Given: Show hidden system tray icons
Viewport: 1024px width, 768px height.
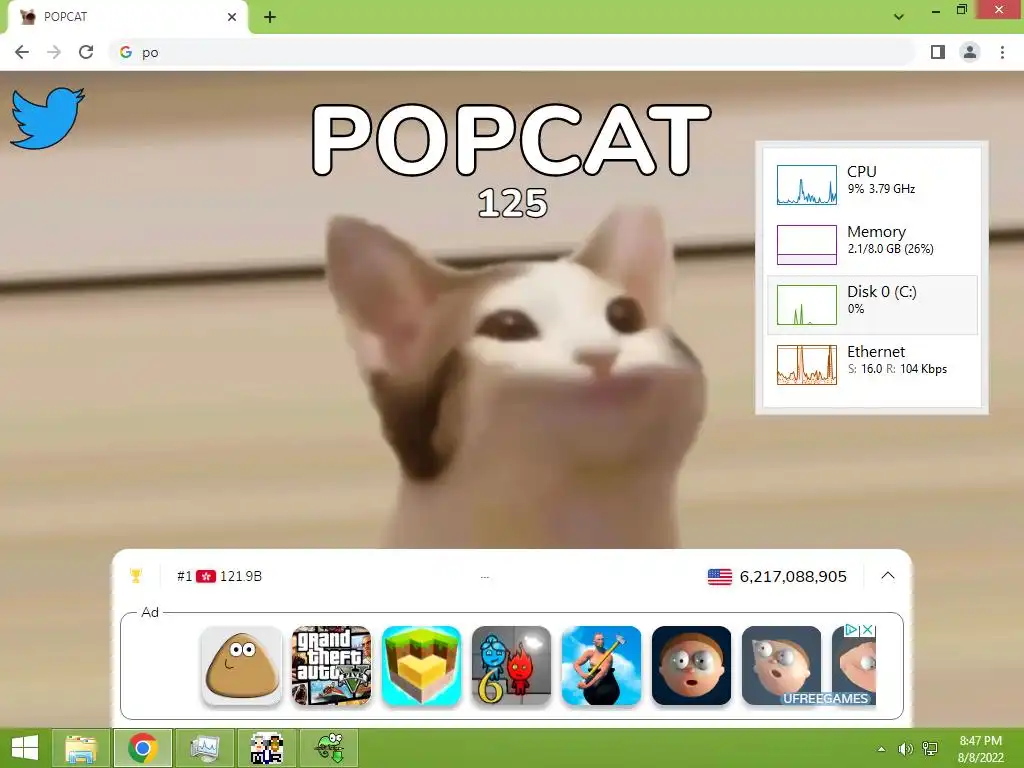Looking at the screenshot, I should click(882, 749).
